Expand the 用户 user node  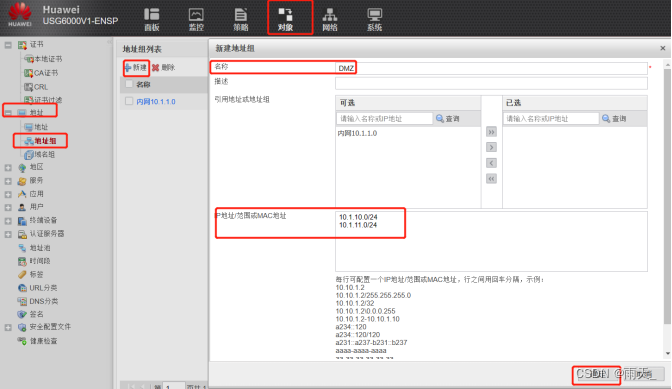point(8,208)
